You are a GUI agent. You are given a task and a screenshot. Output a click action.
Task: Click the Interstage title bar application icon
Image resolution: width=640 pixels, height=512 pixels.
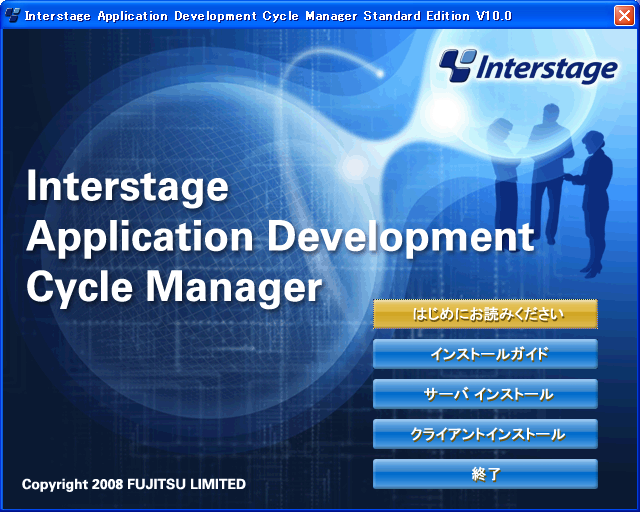pyautogui.click(x=12, y=16)
